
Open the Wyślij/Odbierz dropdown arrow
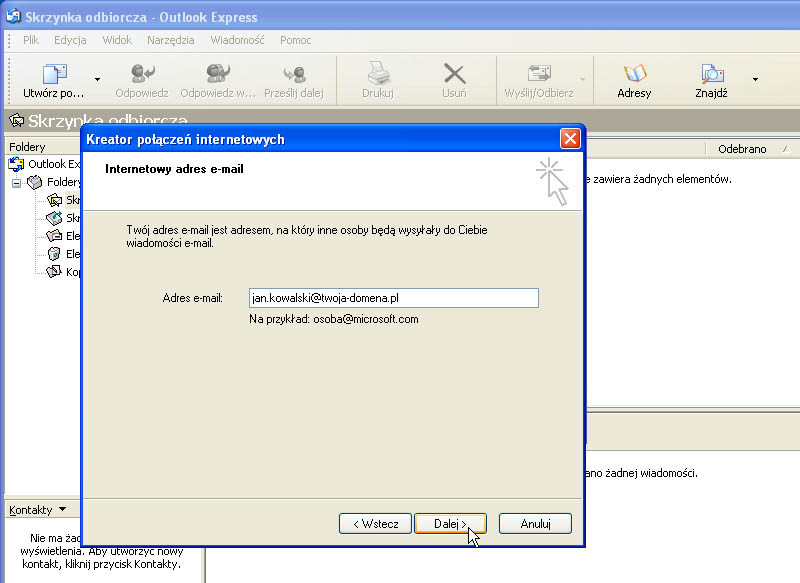(x=582, y=79)
